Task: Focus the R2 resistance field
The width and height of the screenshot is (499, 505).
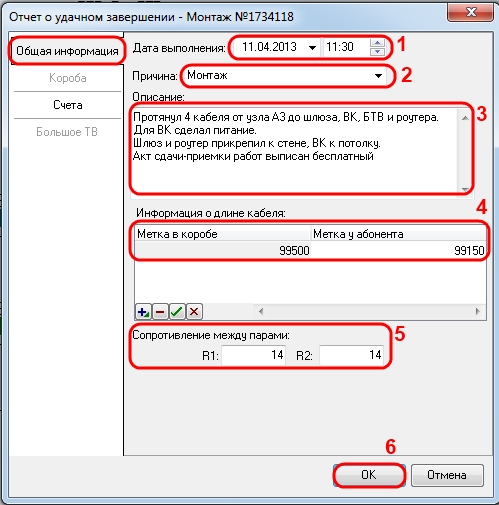Action: (x=351, y=355)
